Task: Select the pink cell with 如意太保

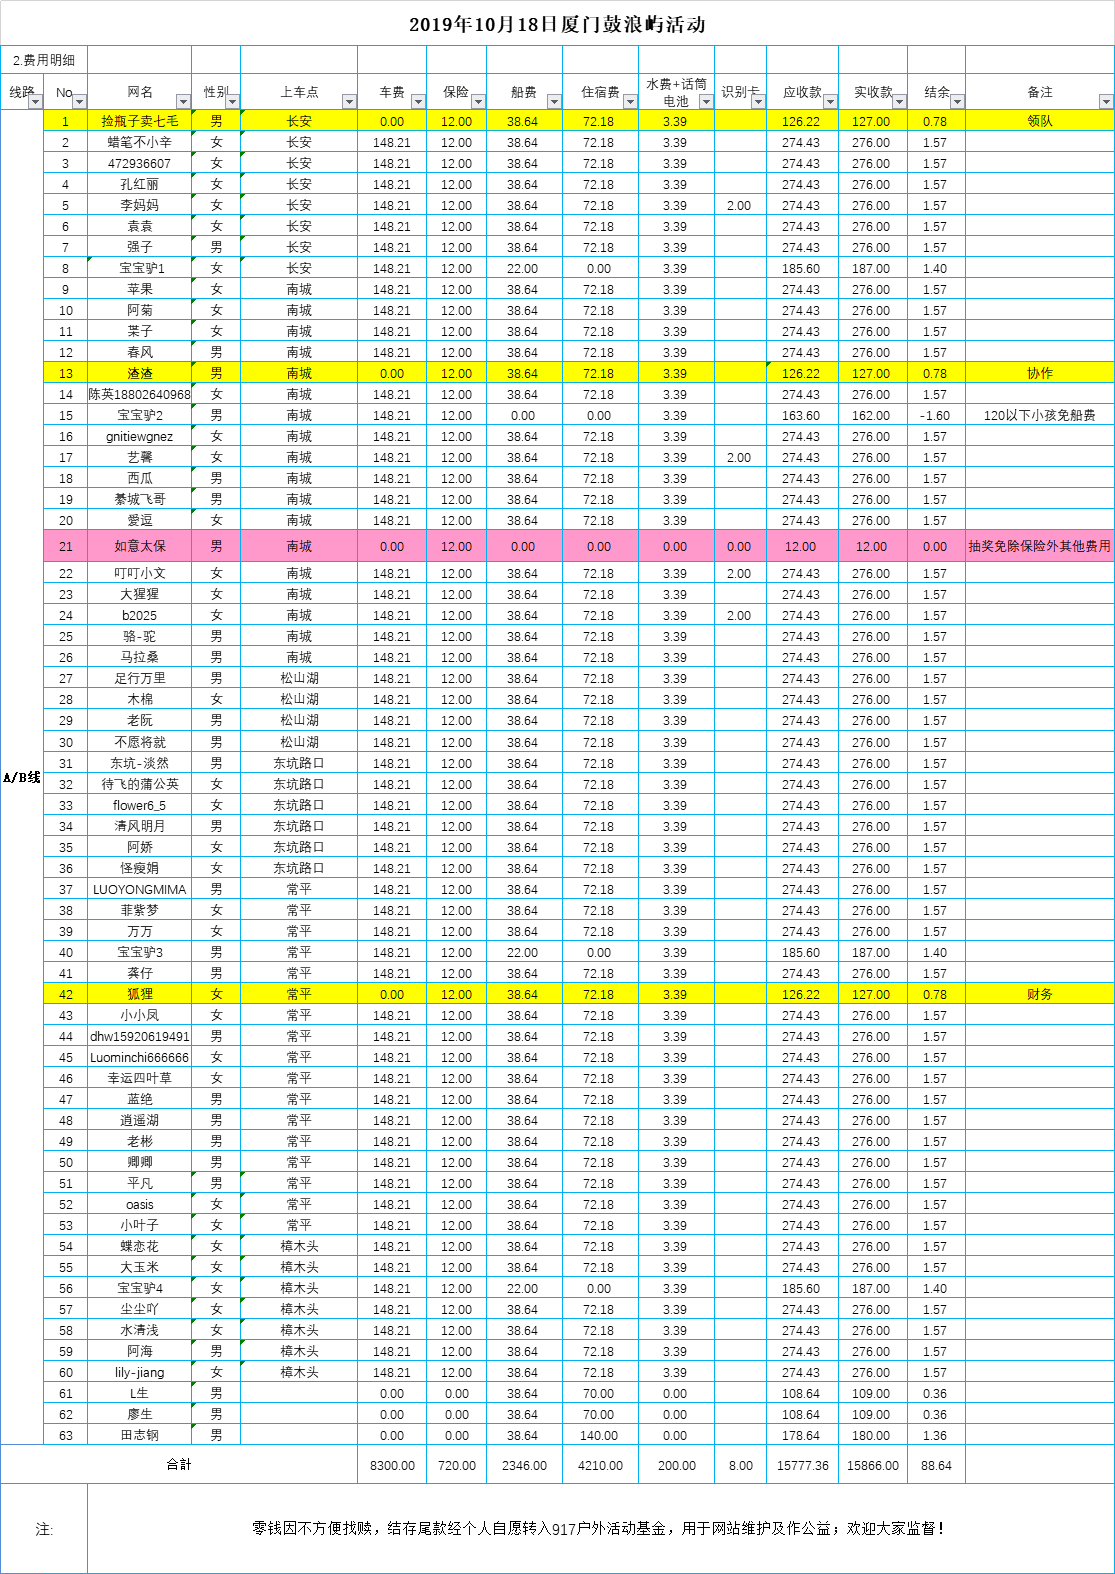Action: tap(140, 547)
